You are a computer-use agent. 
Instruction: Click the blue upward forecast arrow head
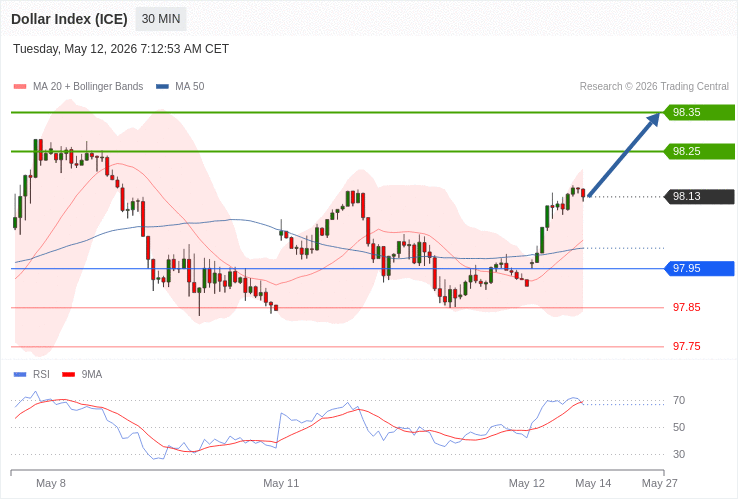coord(653,119)
